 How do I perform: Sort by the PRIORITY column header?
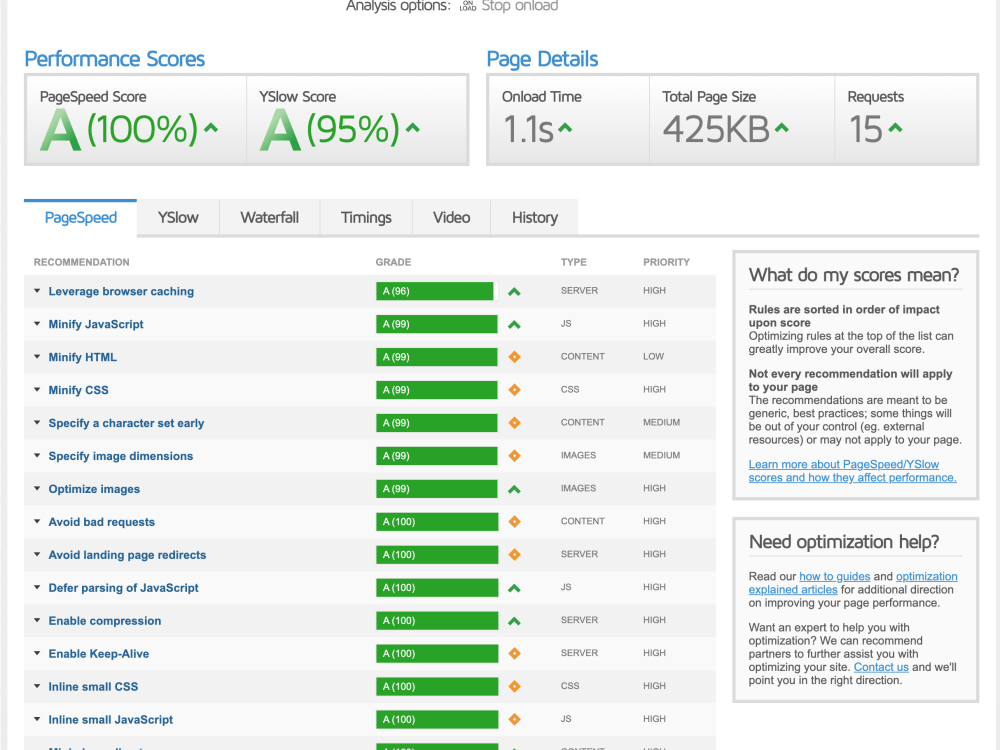(666, 262)
